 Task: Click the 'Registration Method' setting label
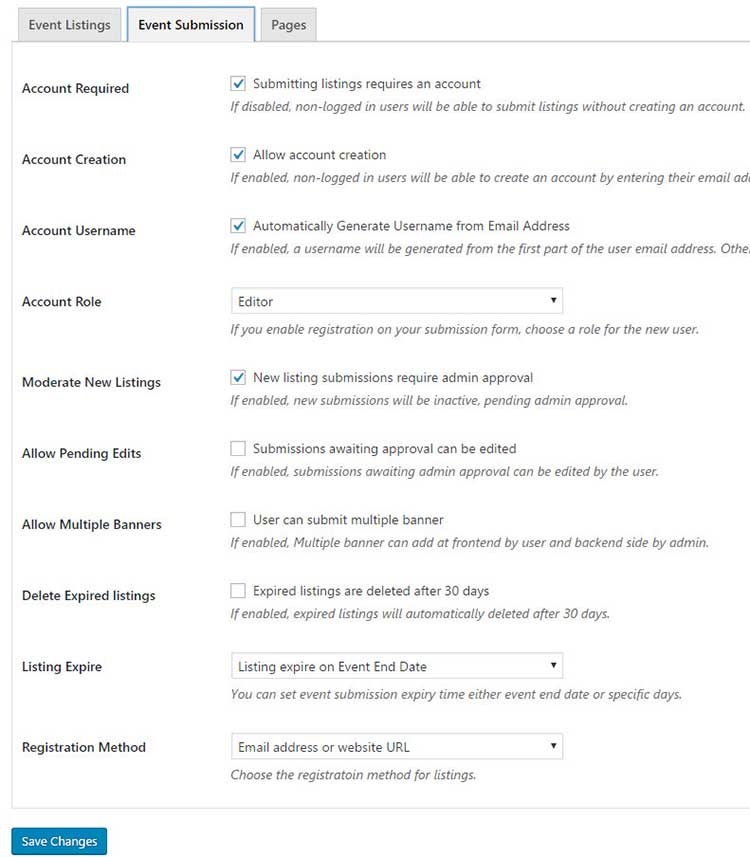click(x=84, y=748)
